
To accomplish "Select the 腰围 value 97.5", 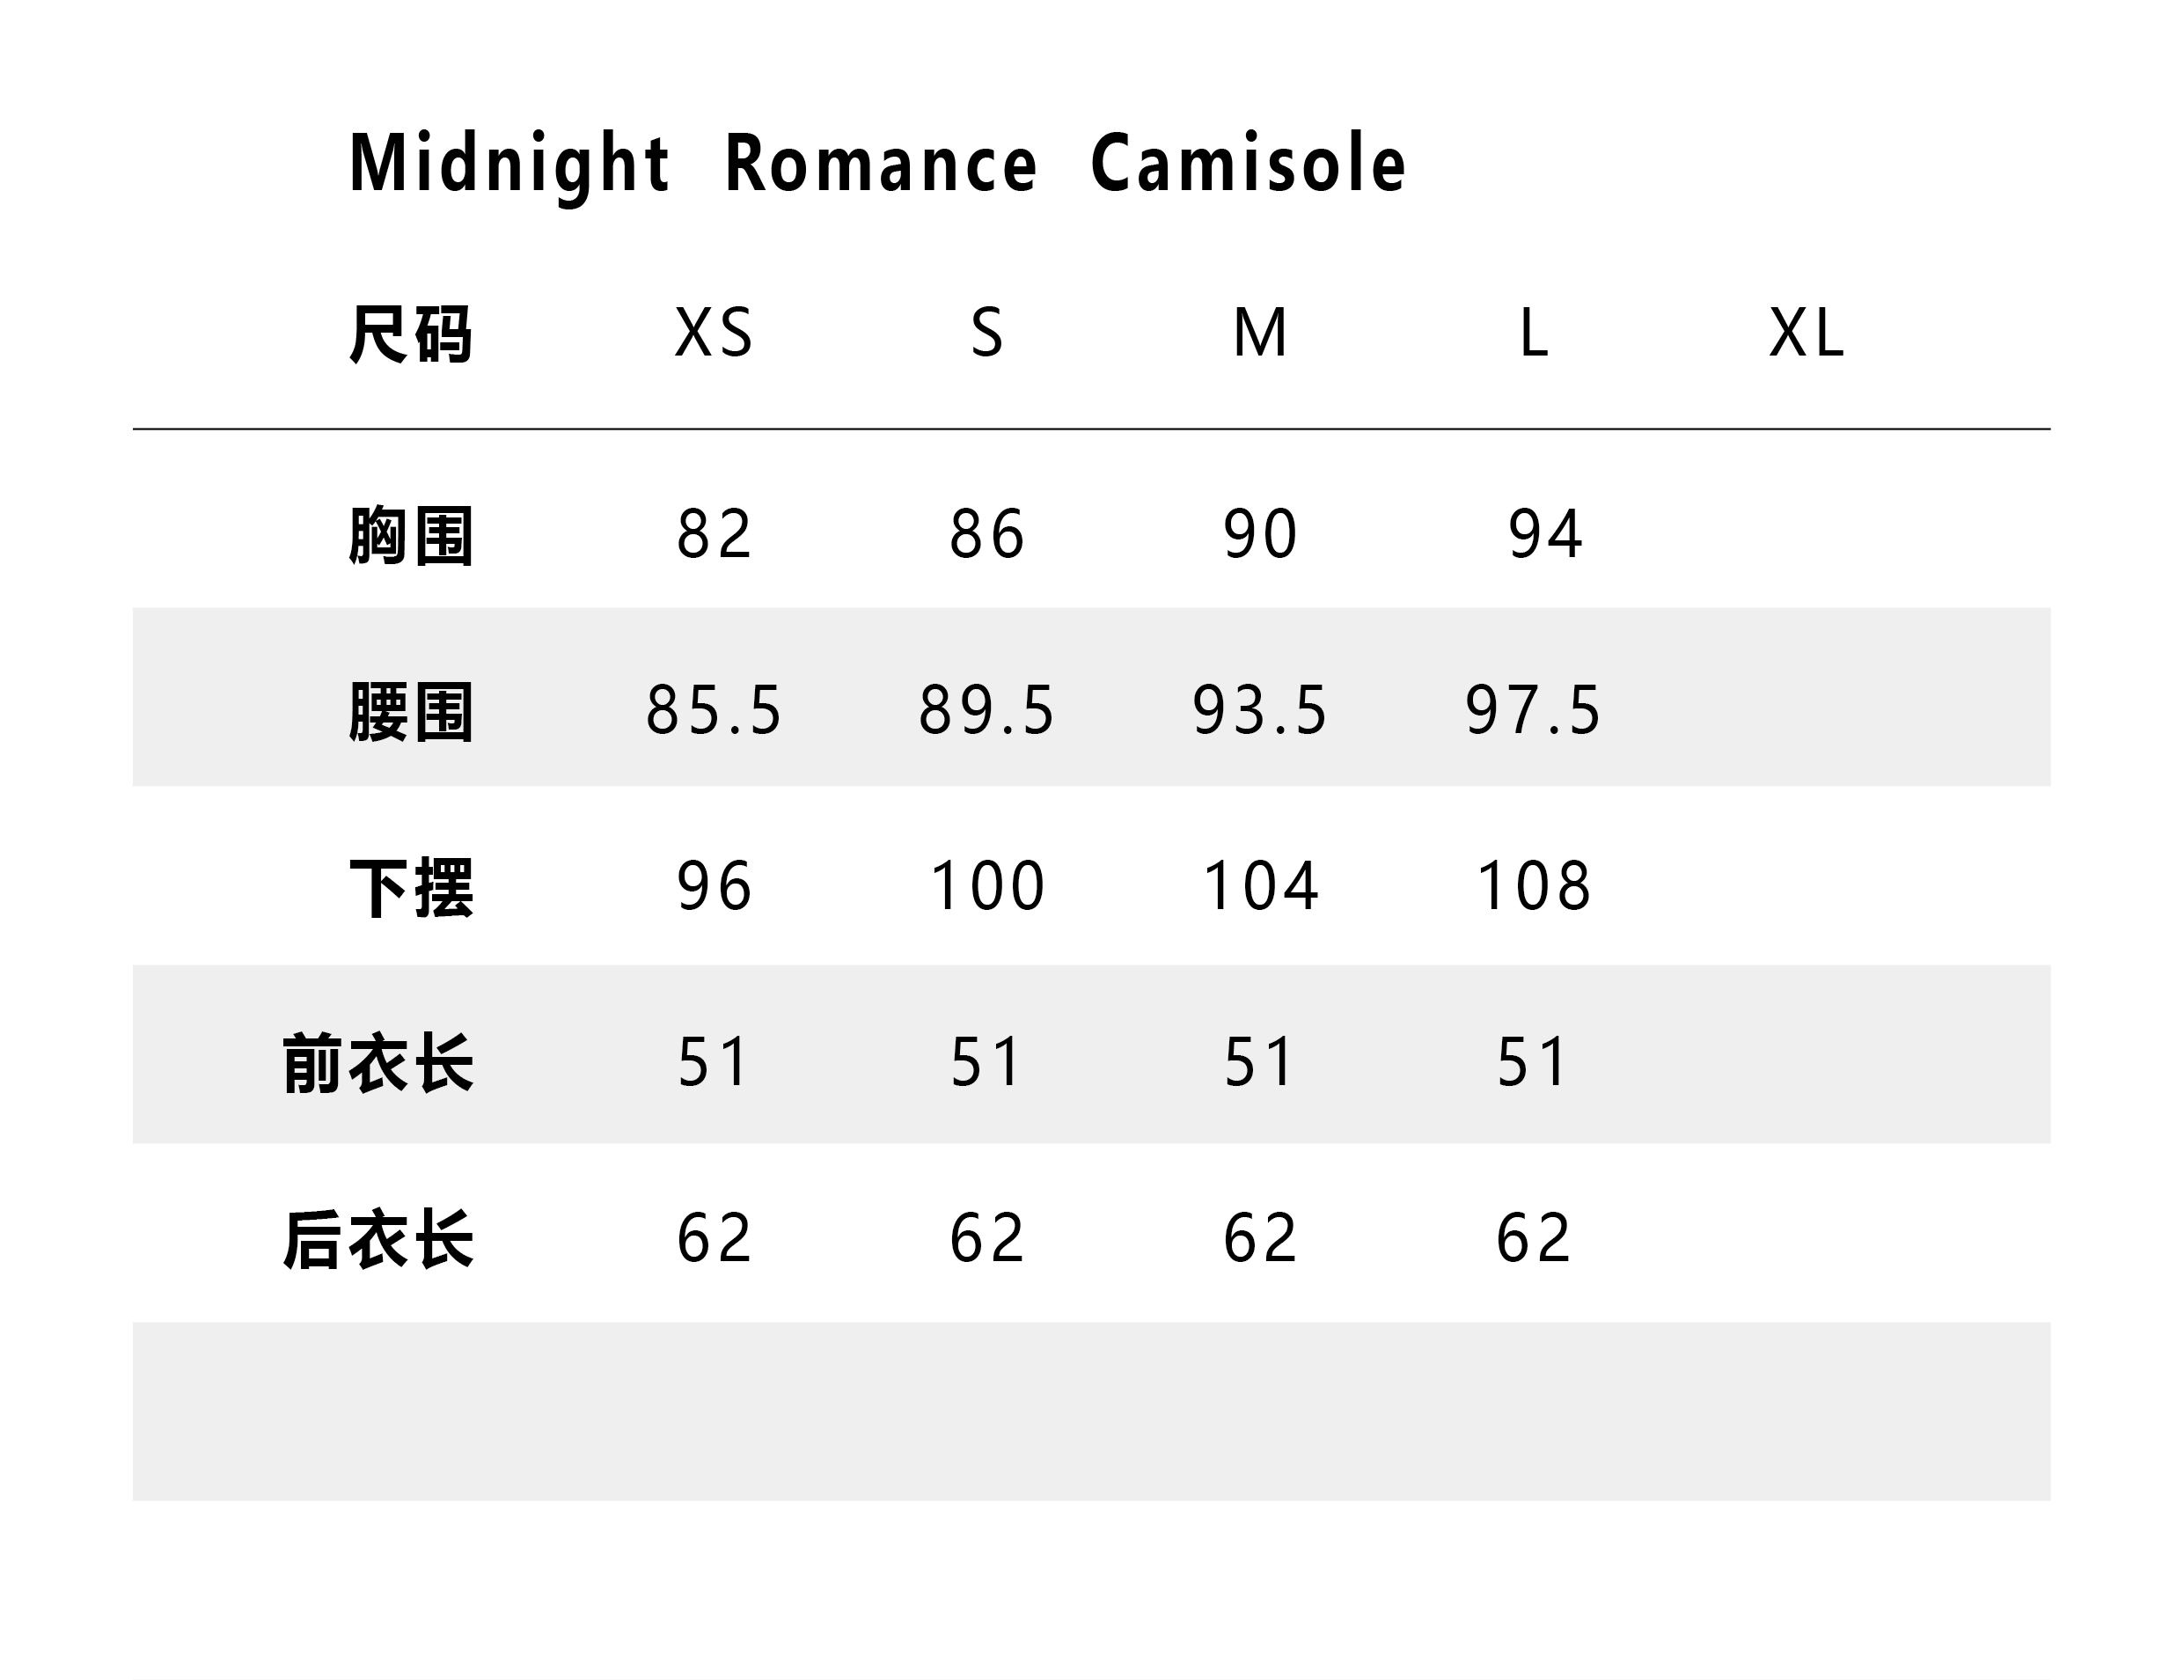I will pos(1533,710).
